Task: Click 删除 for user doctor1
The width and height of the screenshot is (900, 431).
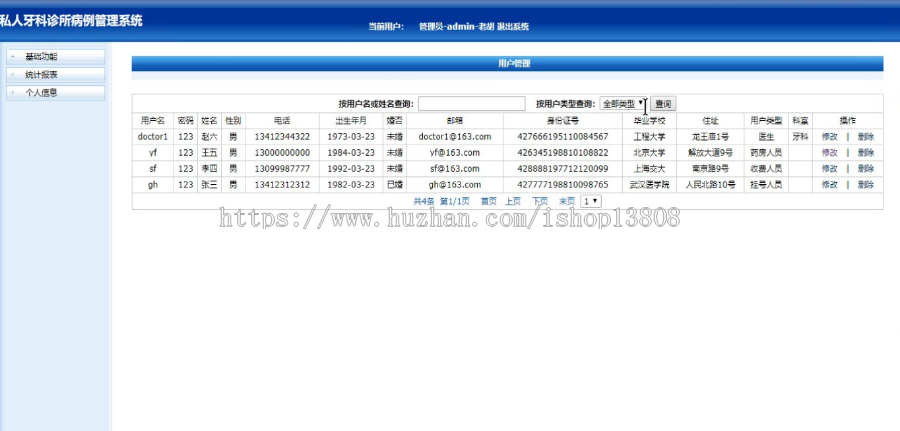Action: pyautogui.click(x=866, y=137)
